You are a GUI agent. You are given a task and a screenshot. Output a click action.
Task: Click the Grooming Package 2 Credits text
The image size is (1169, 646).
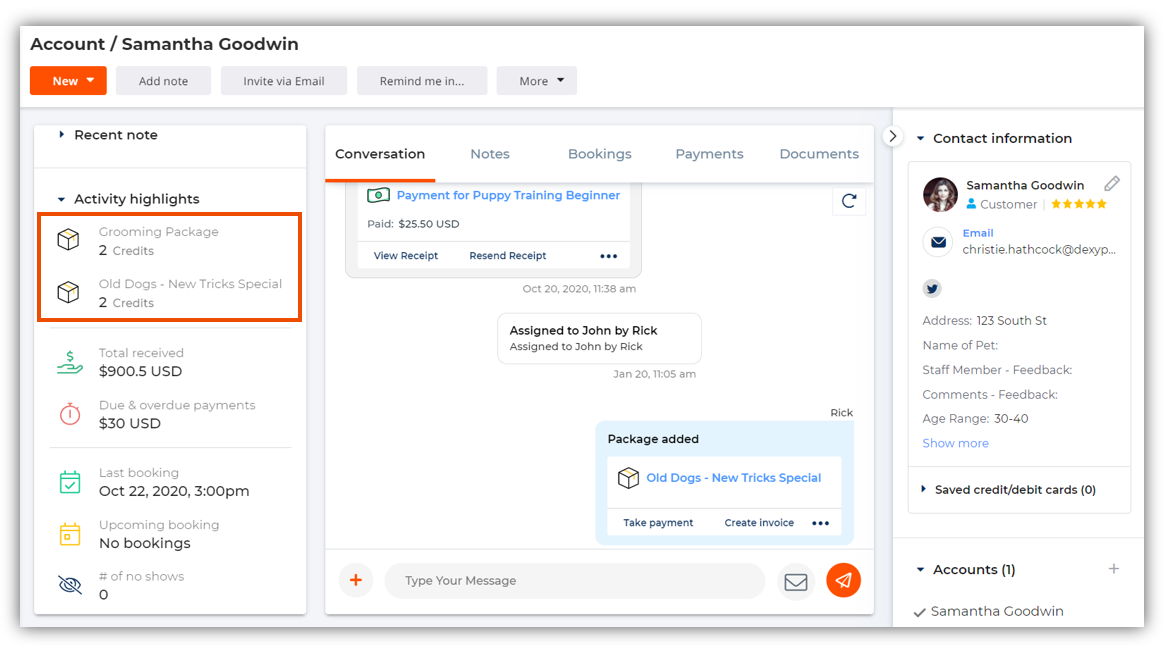tap(159, 241)
